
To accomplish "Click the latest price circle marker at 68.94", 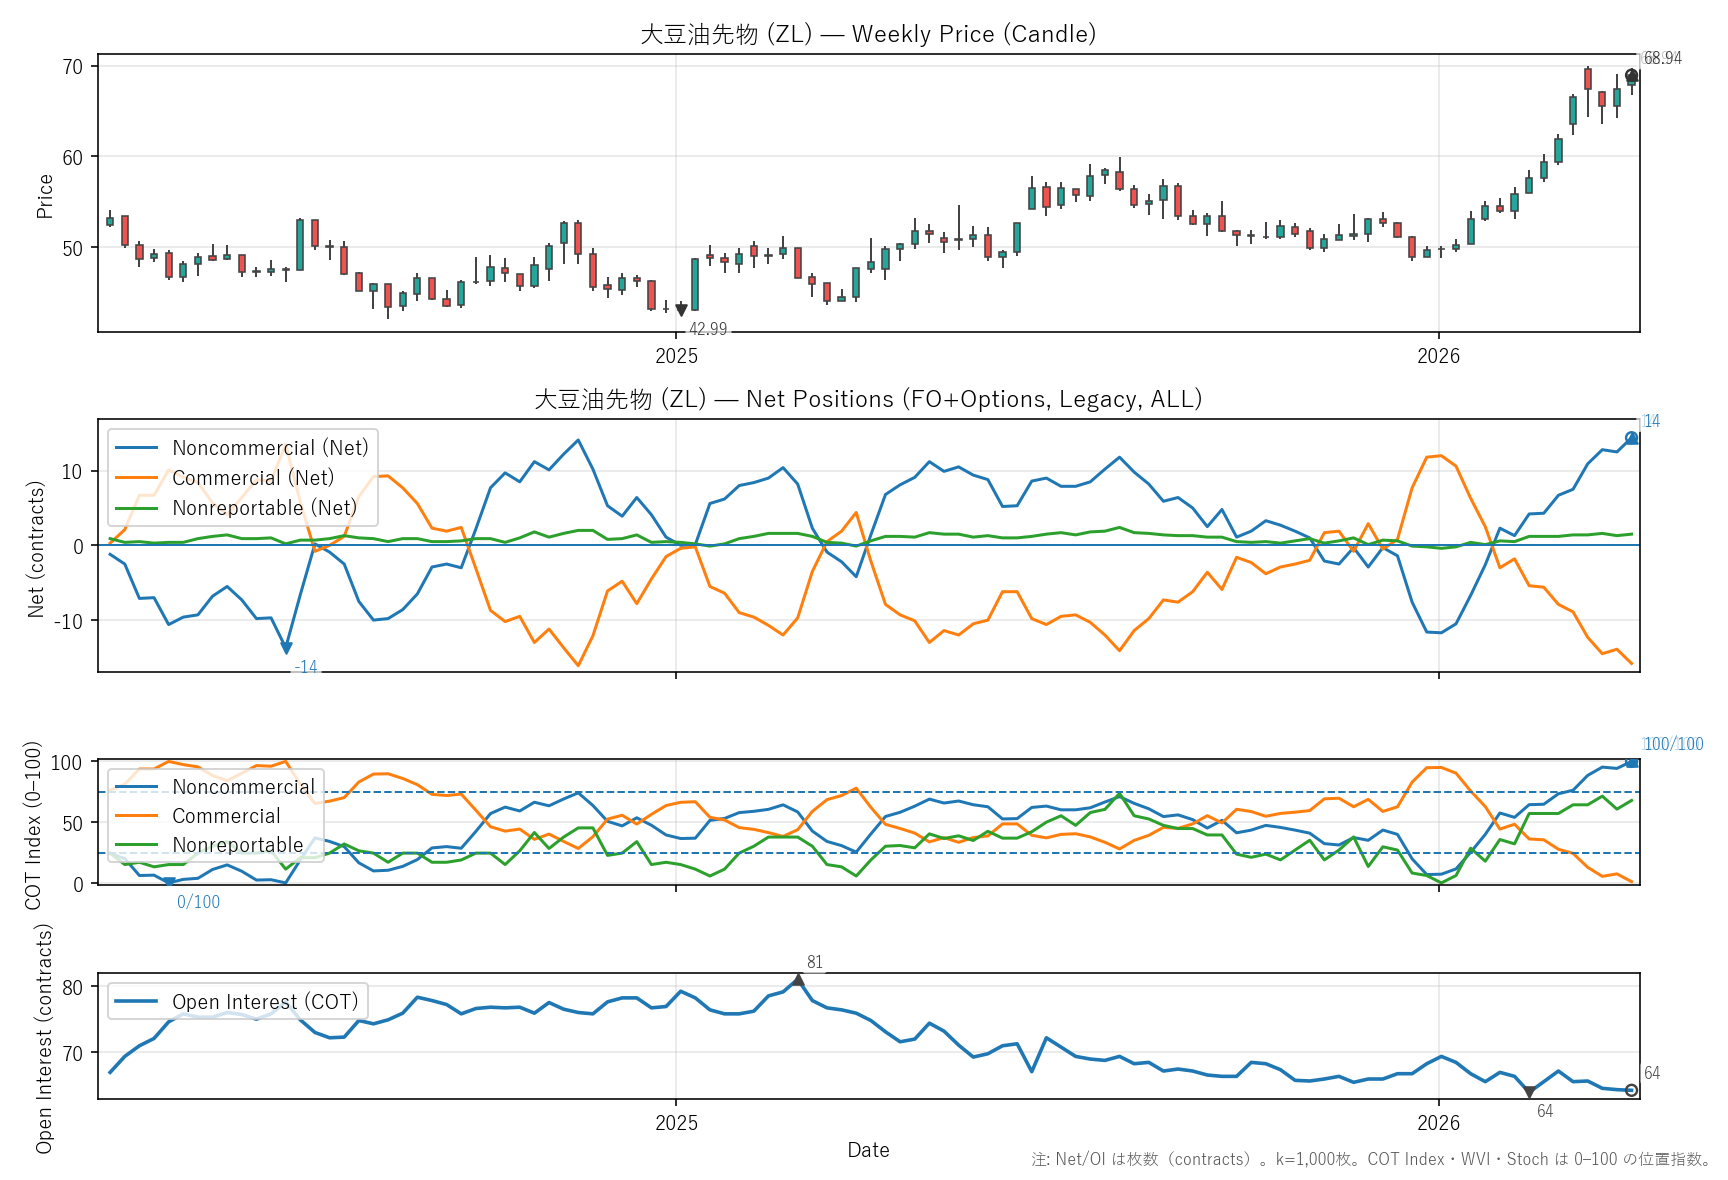I will (1631, 76).
